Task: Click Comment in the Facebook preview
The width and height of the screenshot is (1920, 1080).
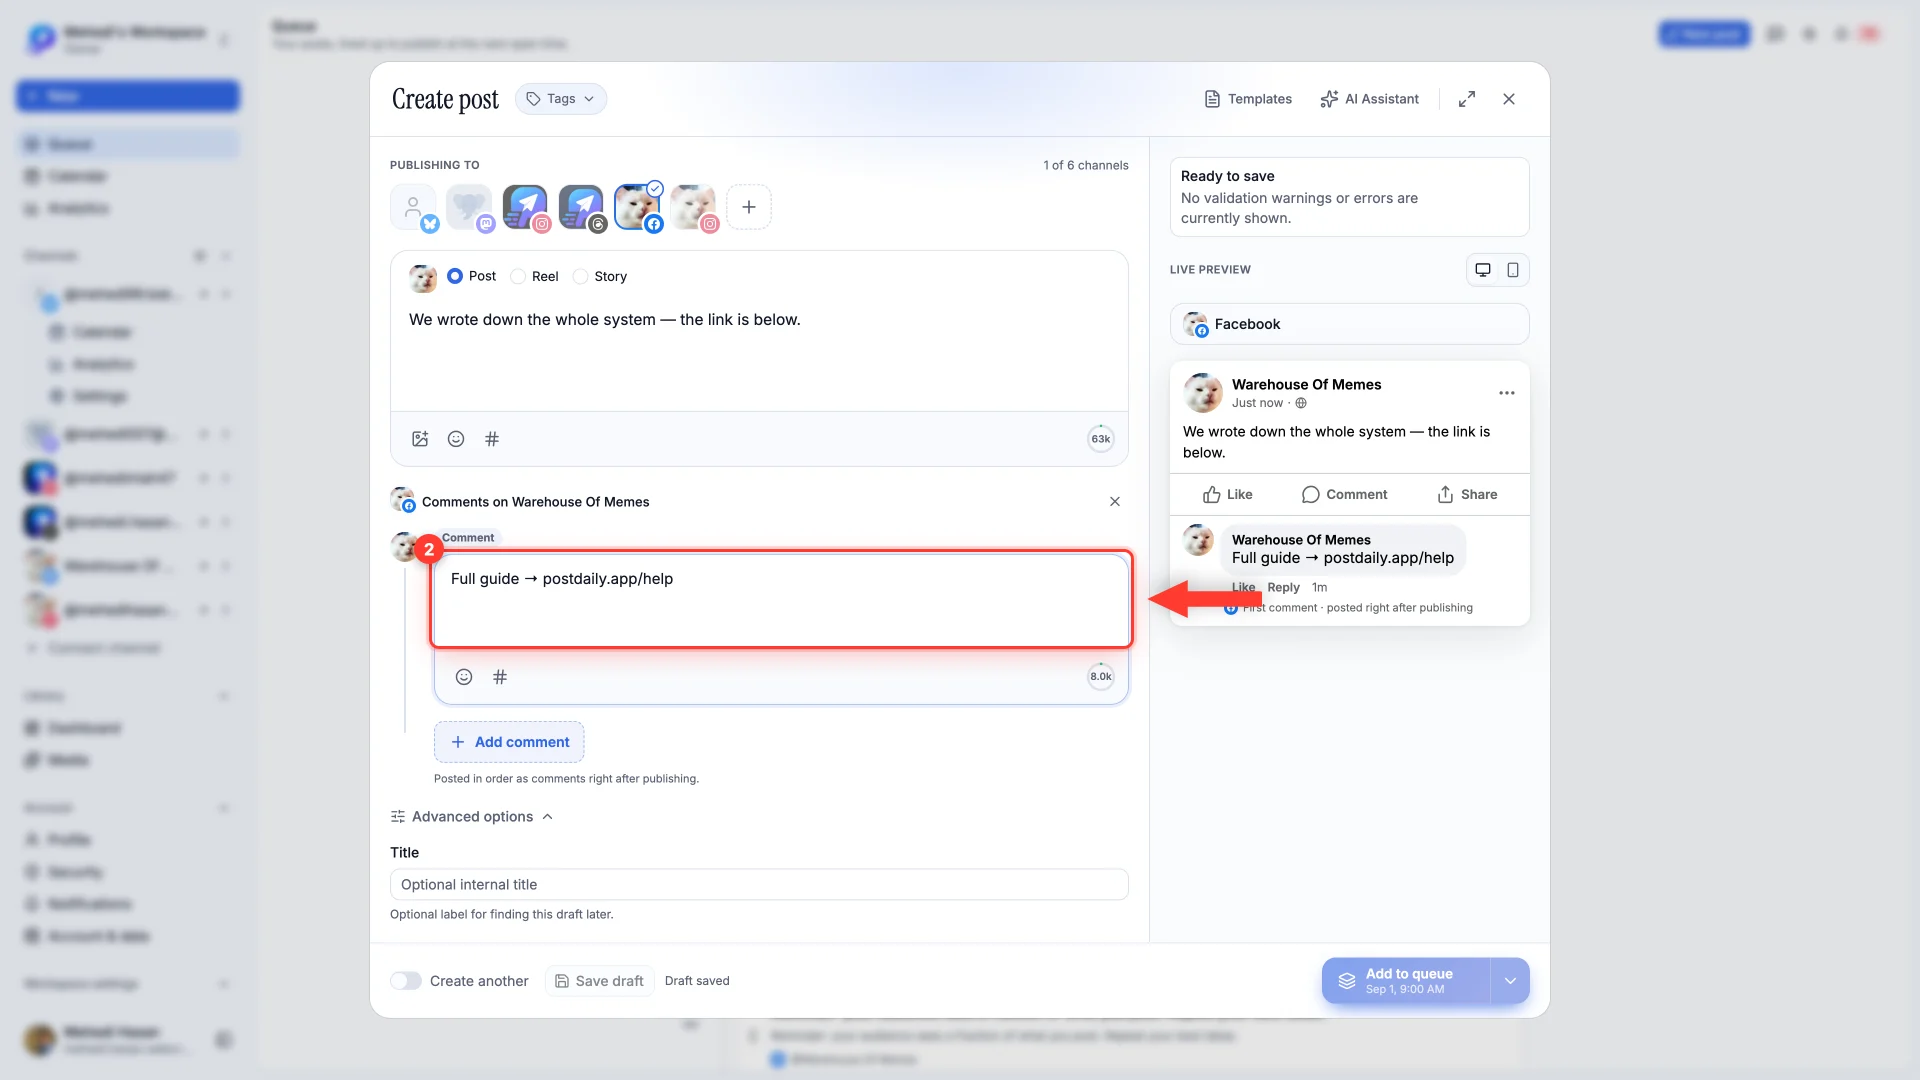Action: (x=1344, y=495)
